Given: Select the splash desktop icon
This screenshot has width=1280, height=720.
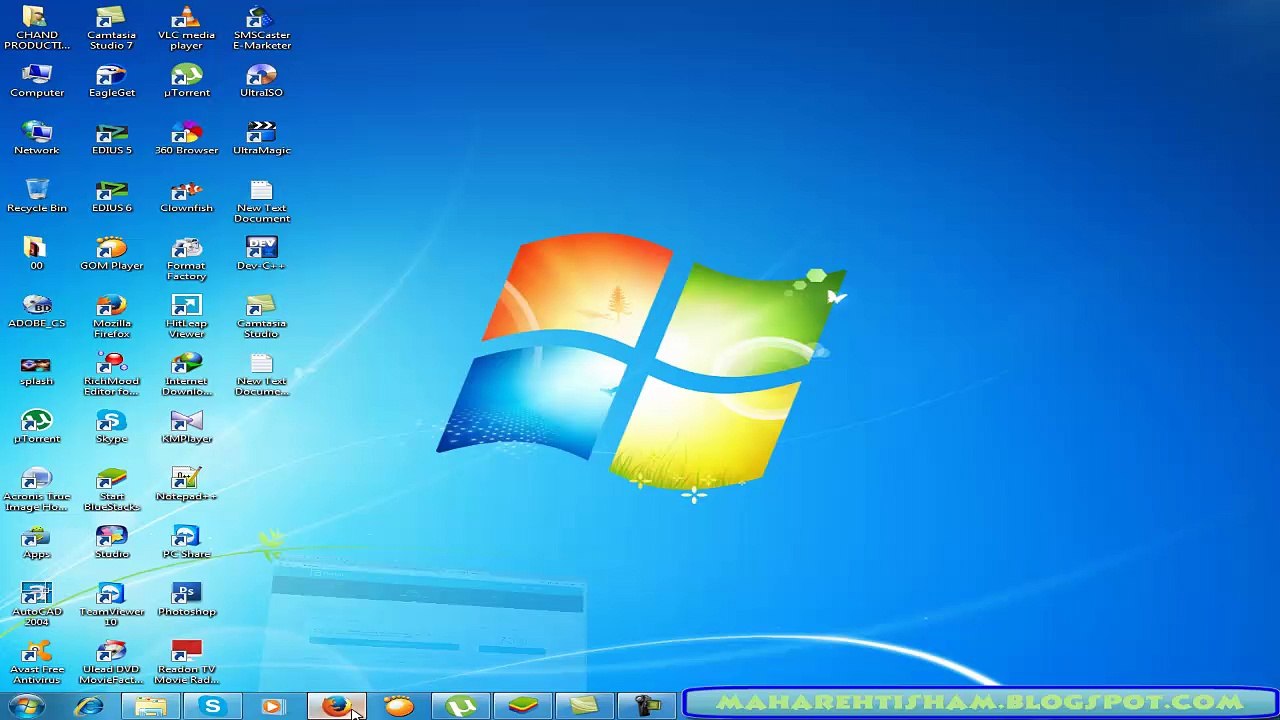Looking at the screenshot, I should [x=37, y=370].
